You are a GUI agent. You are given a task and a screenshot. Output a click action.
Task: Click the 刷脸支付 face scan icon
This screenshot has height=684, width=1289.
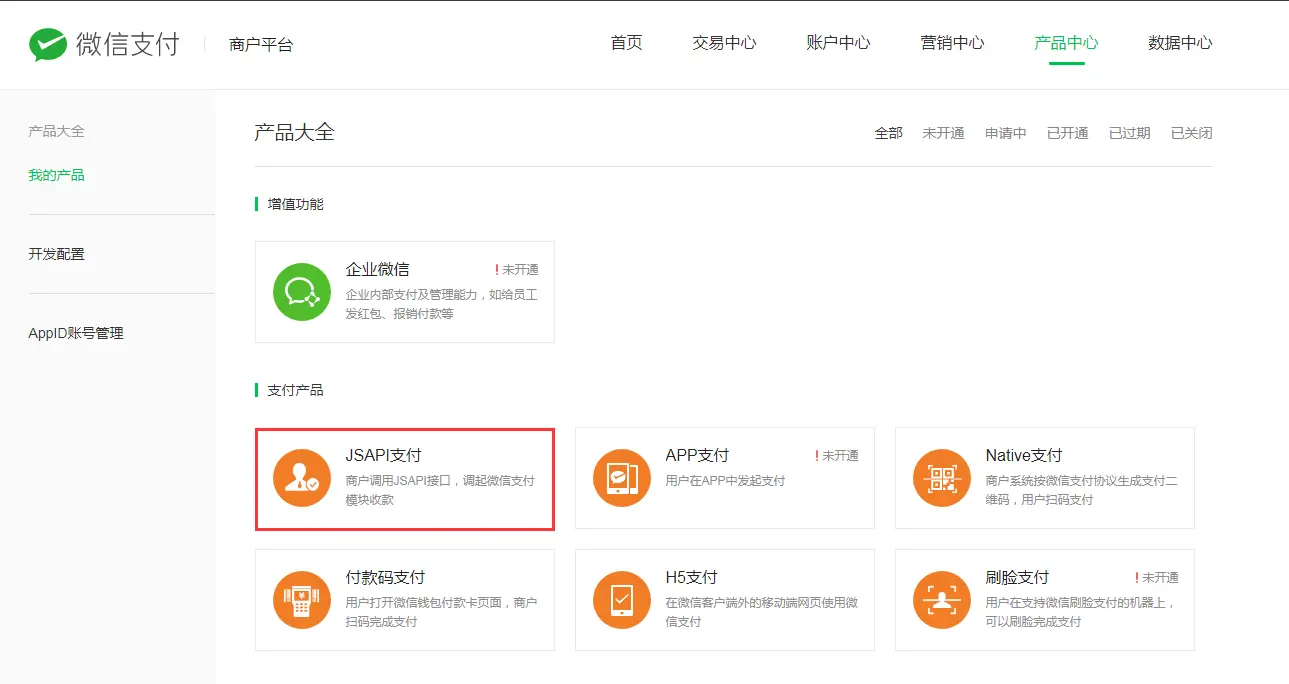942,600
